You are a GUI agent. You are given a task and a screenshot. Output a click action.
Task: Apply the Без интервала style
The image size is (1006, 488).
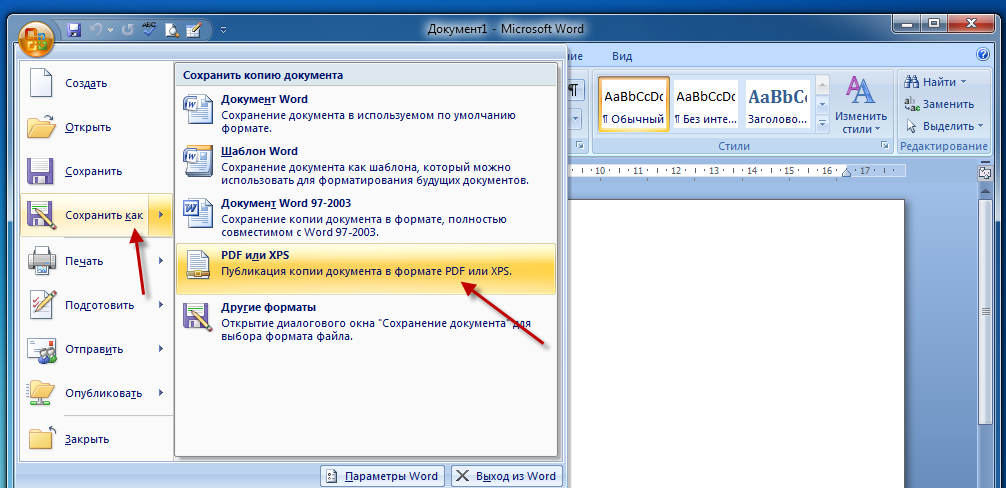pos(706,104)
